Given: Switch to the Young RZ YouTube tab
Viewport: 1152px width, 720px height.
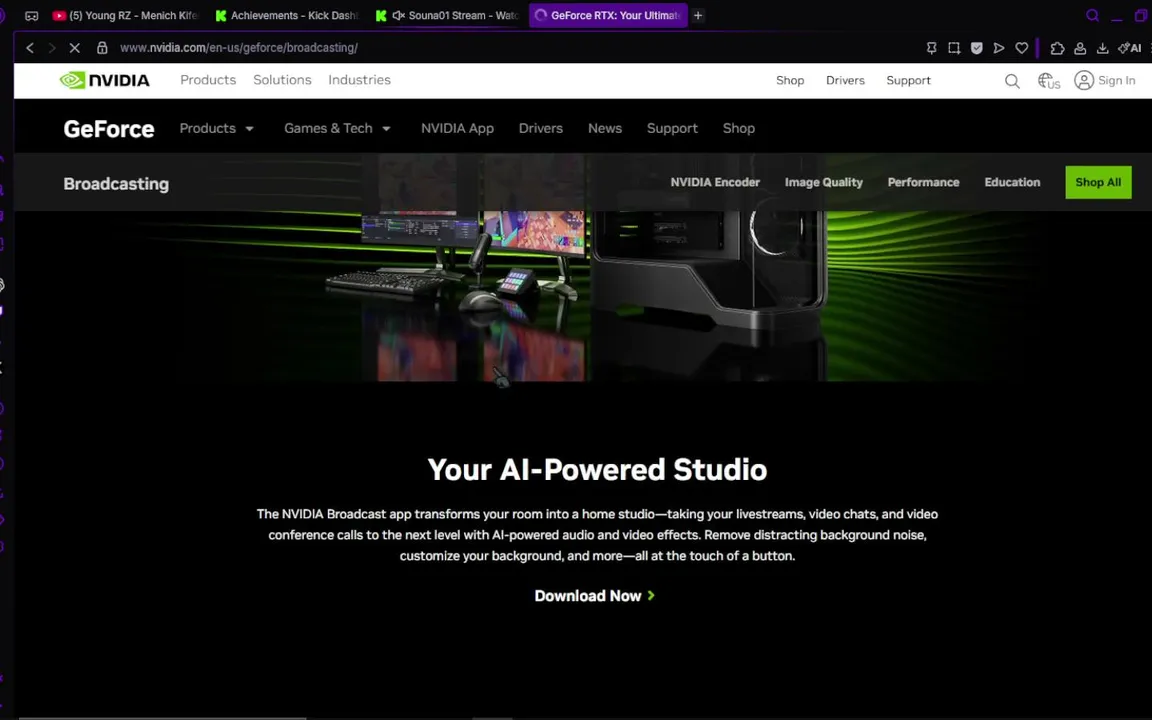Looking at the screenshot, I should (x=126, y=15).
